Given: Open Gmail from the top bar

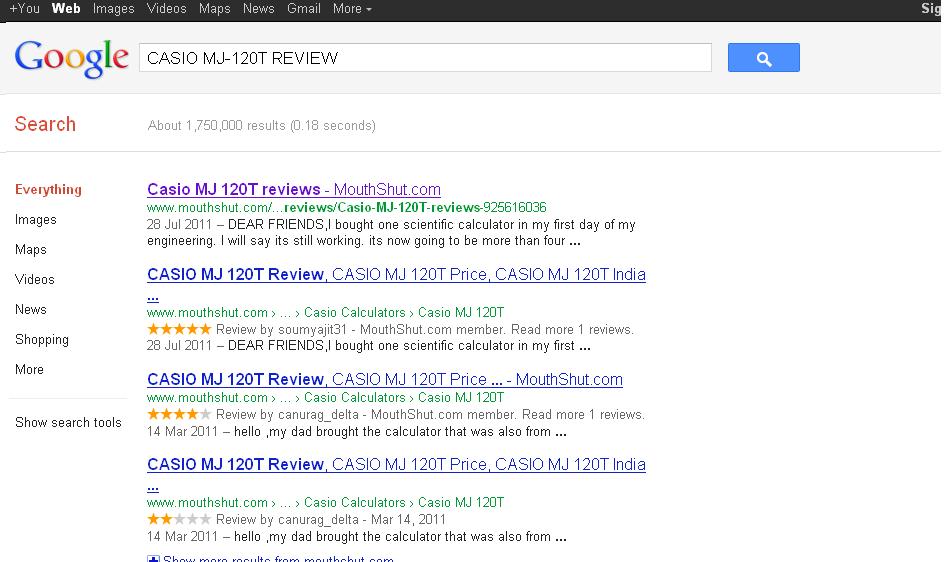Looking at the screenshot, I should 304,9.
